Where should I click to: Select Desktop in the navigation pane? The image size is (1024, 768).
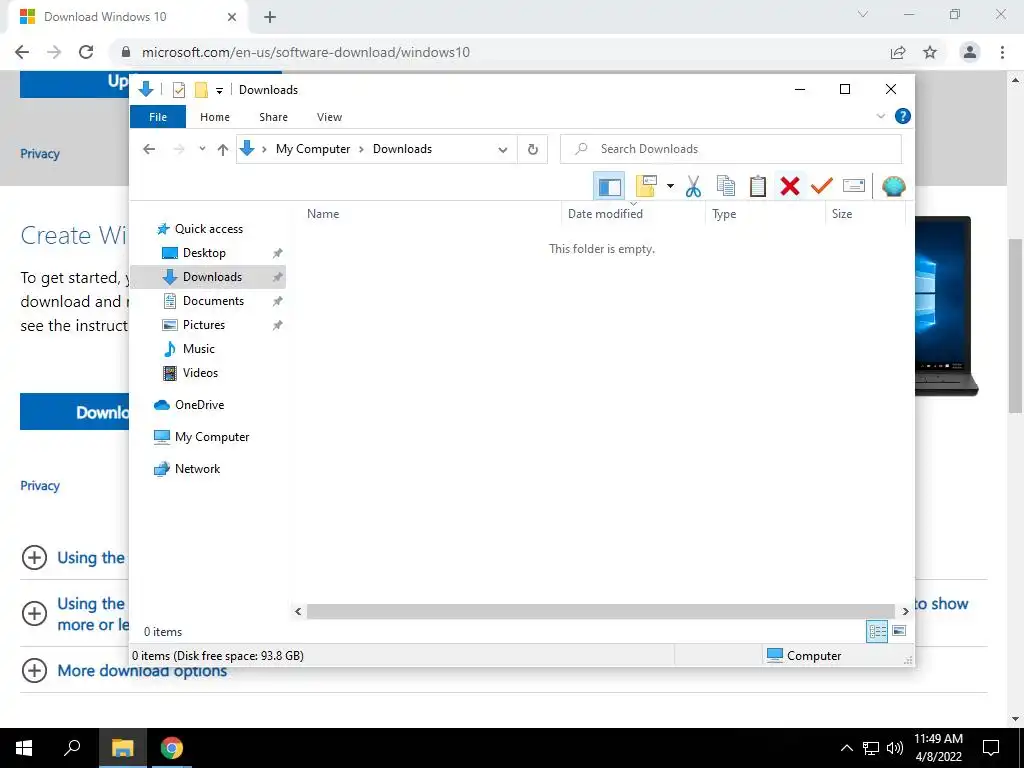click(x=204, y=253)
